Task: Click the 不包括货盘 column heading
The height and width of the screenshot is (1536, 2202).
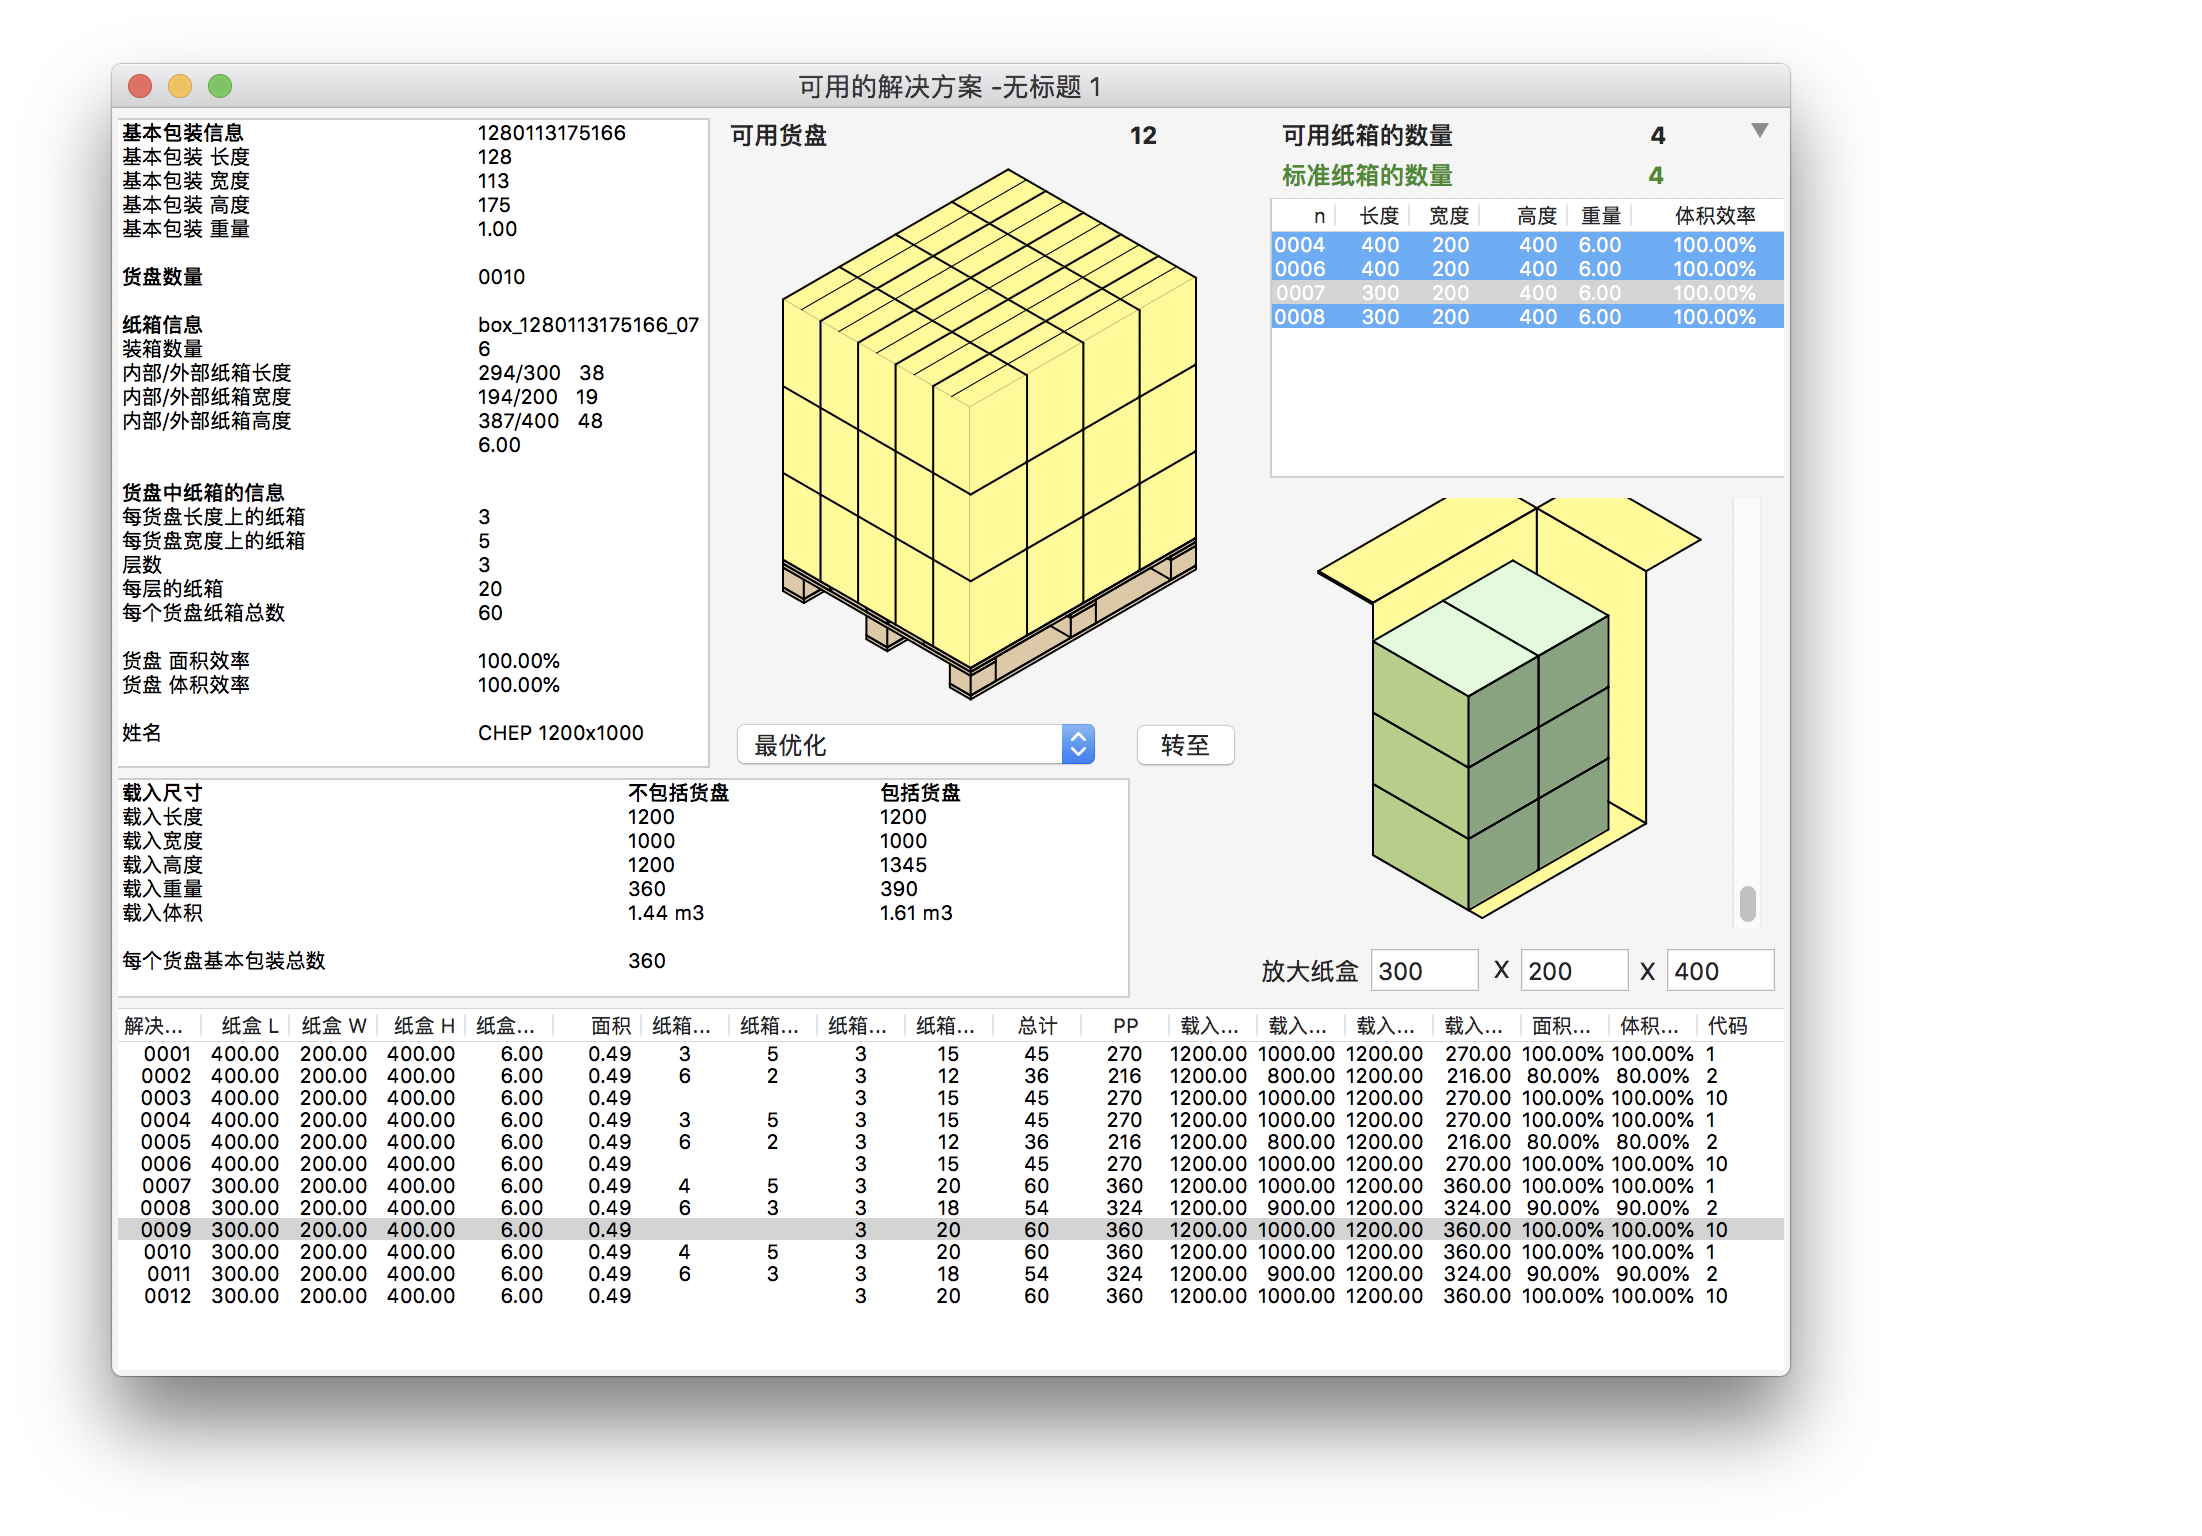Action: click(678, 793)
